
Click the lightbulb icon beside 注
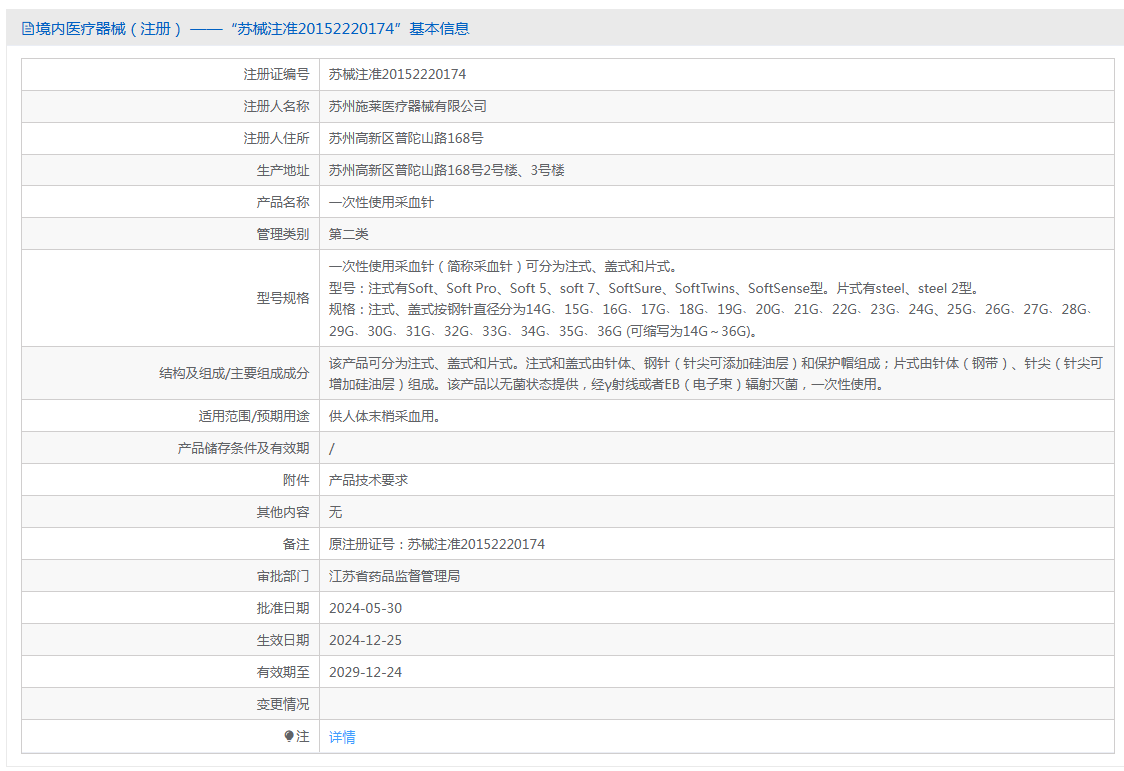(x=289, y=736)
